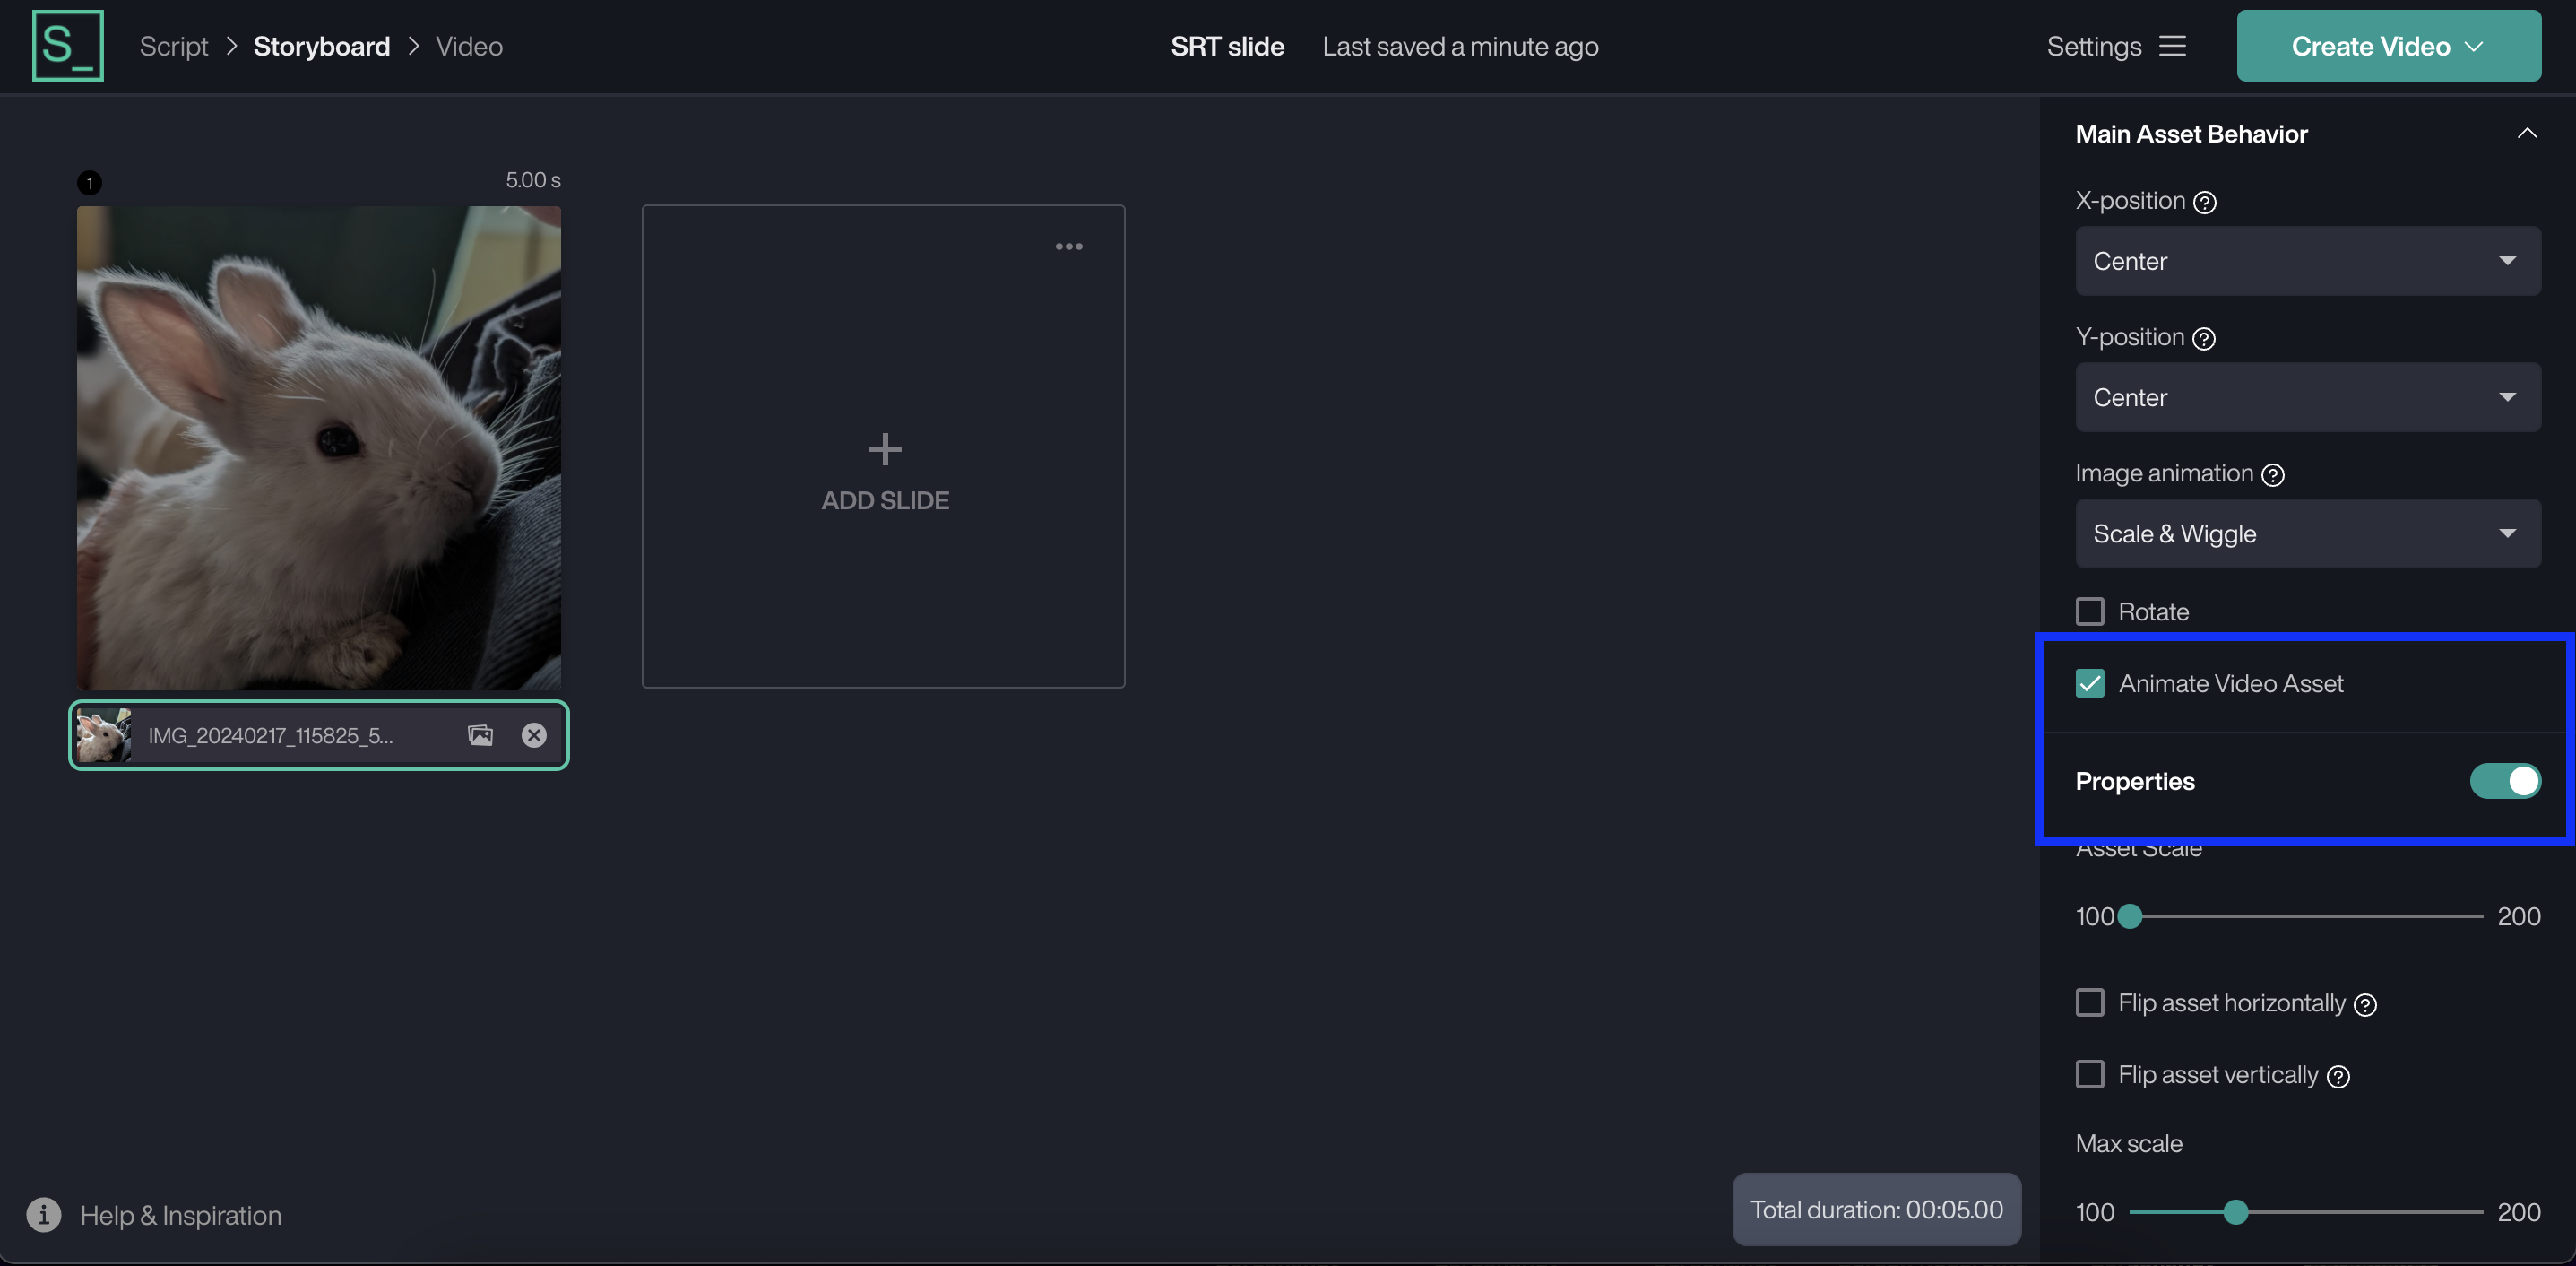Screen dimensions: 2576x1266
Task: Click the replace-image icon on the asset row
Action: (480, 735)
